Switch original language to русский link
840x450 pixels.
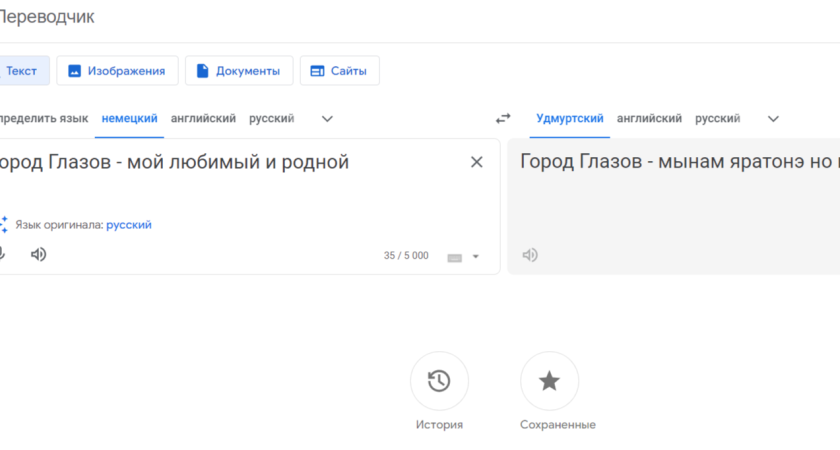pos(129,225)
